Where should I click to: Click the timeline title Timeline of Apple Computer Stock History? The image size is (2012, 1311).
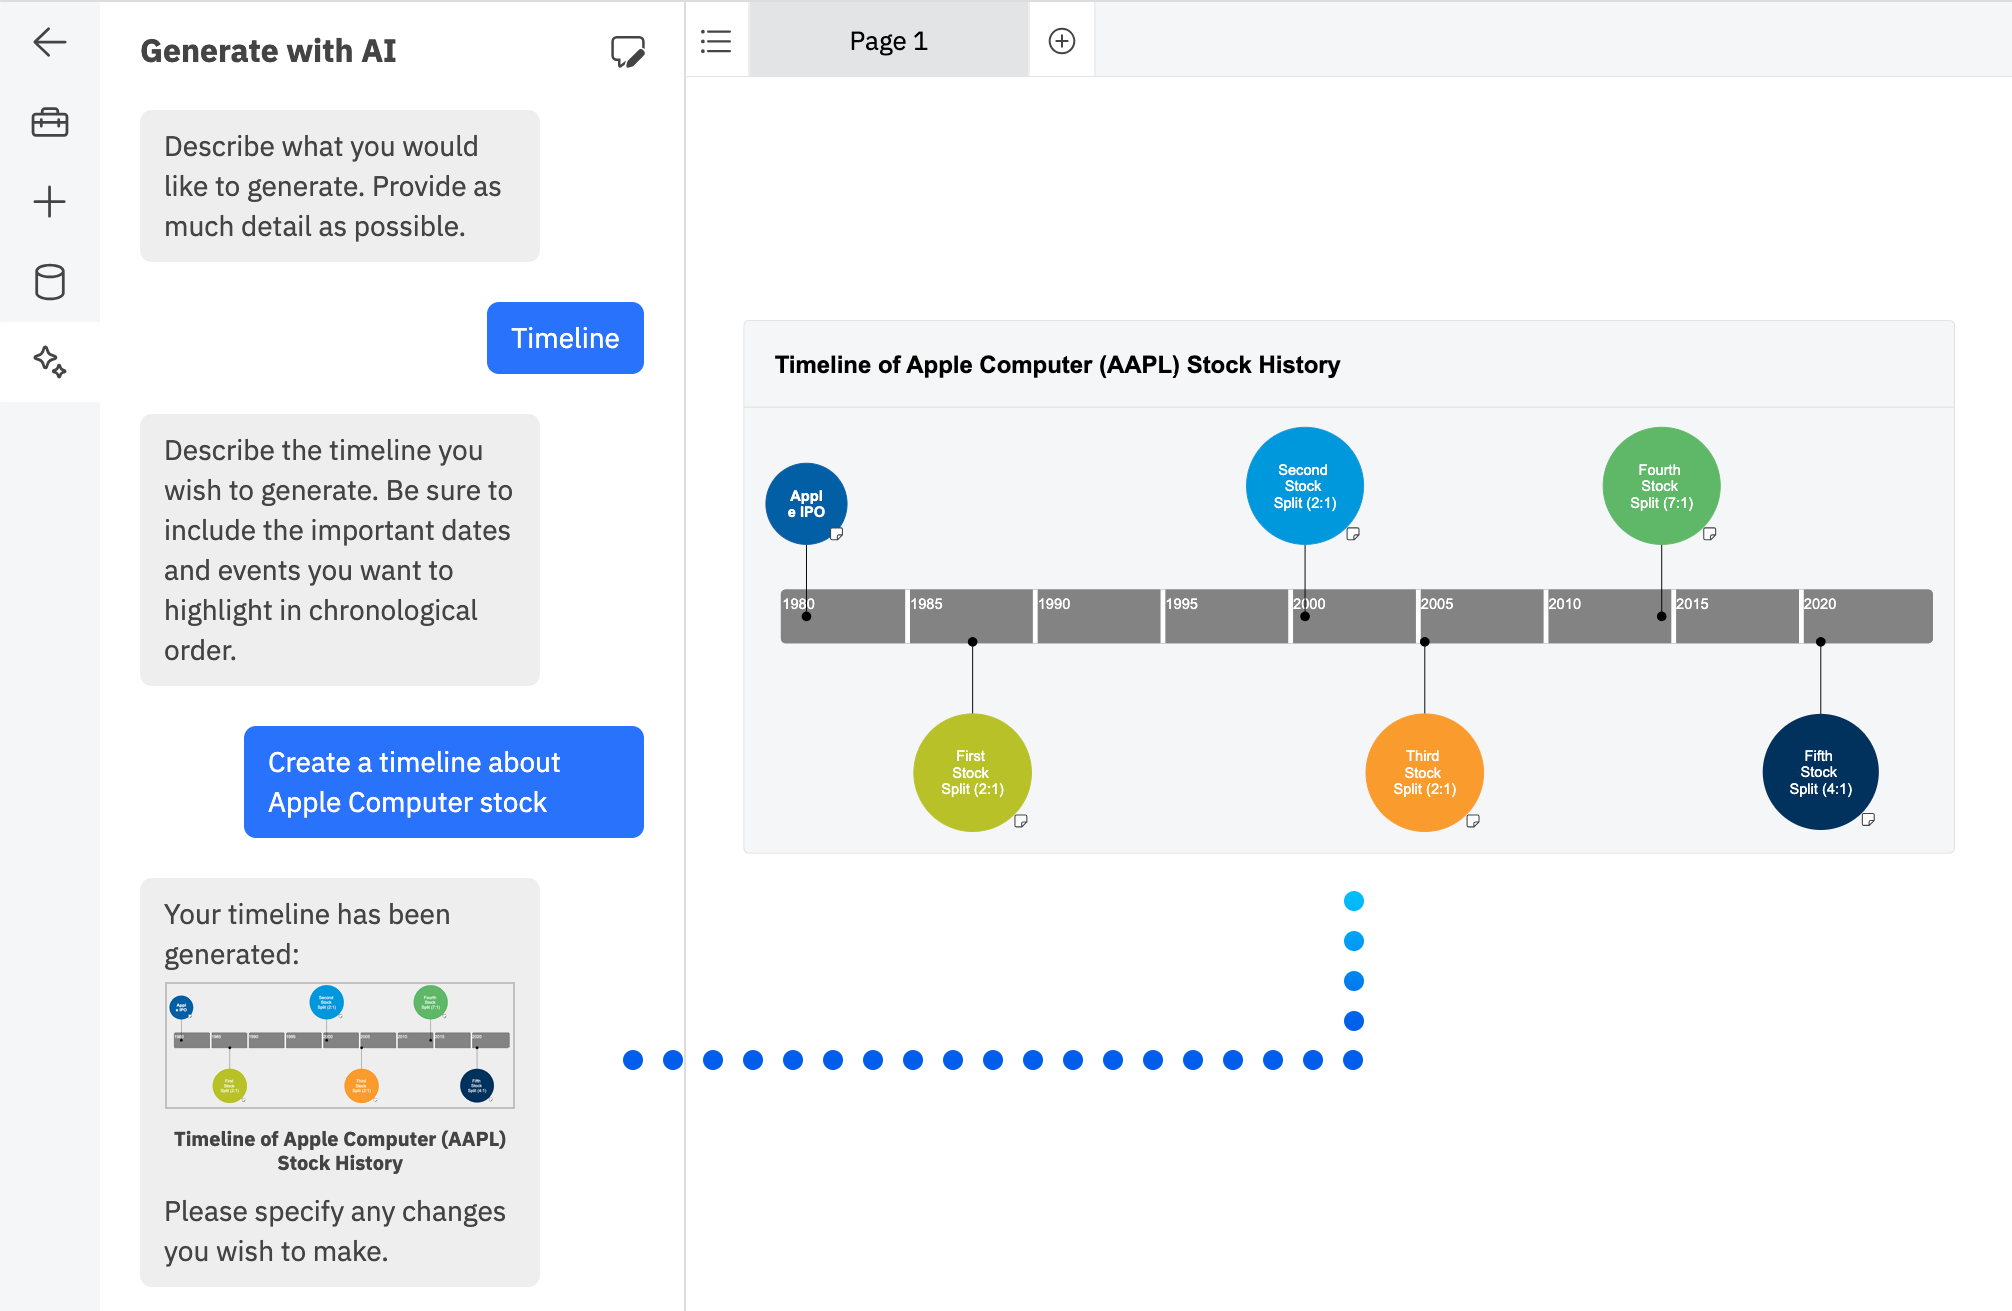pos(1057,364)
